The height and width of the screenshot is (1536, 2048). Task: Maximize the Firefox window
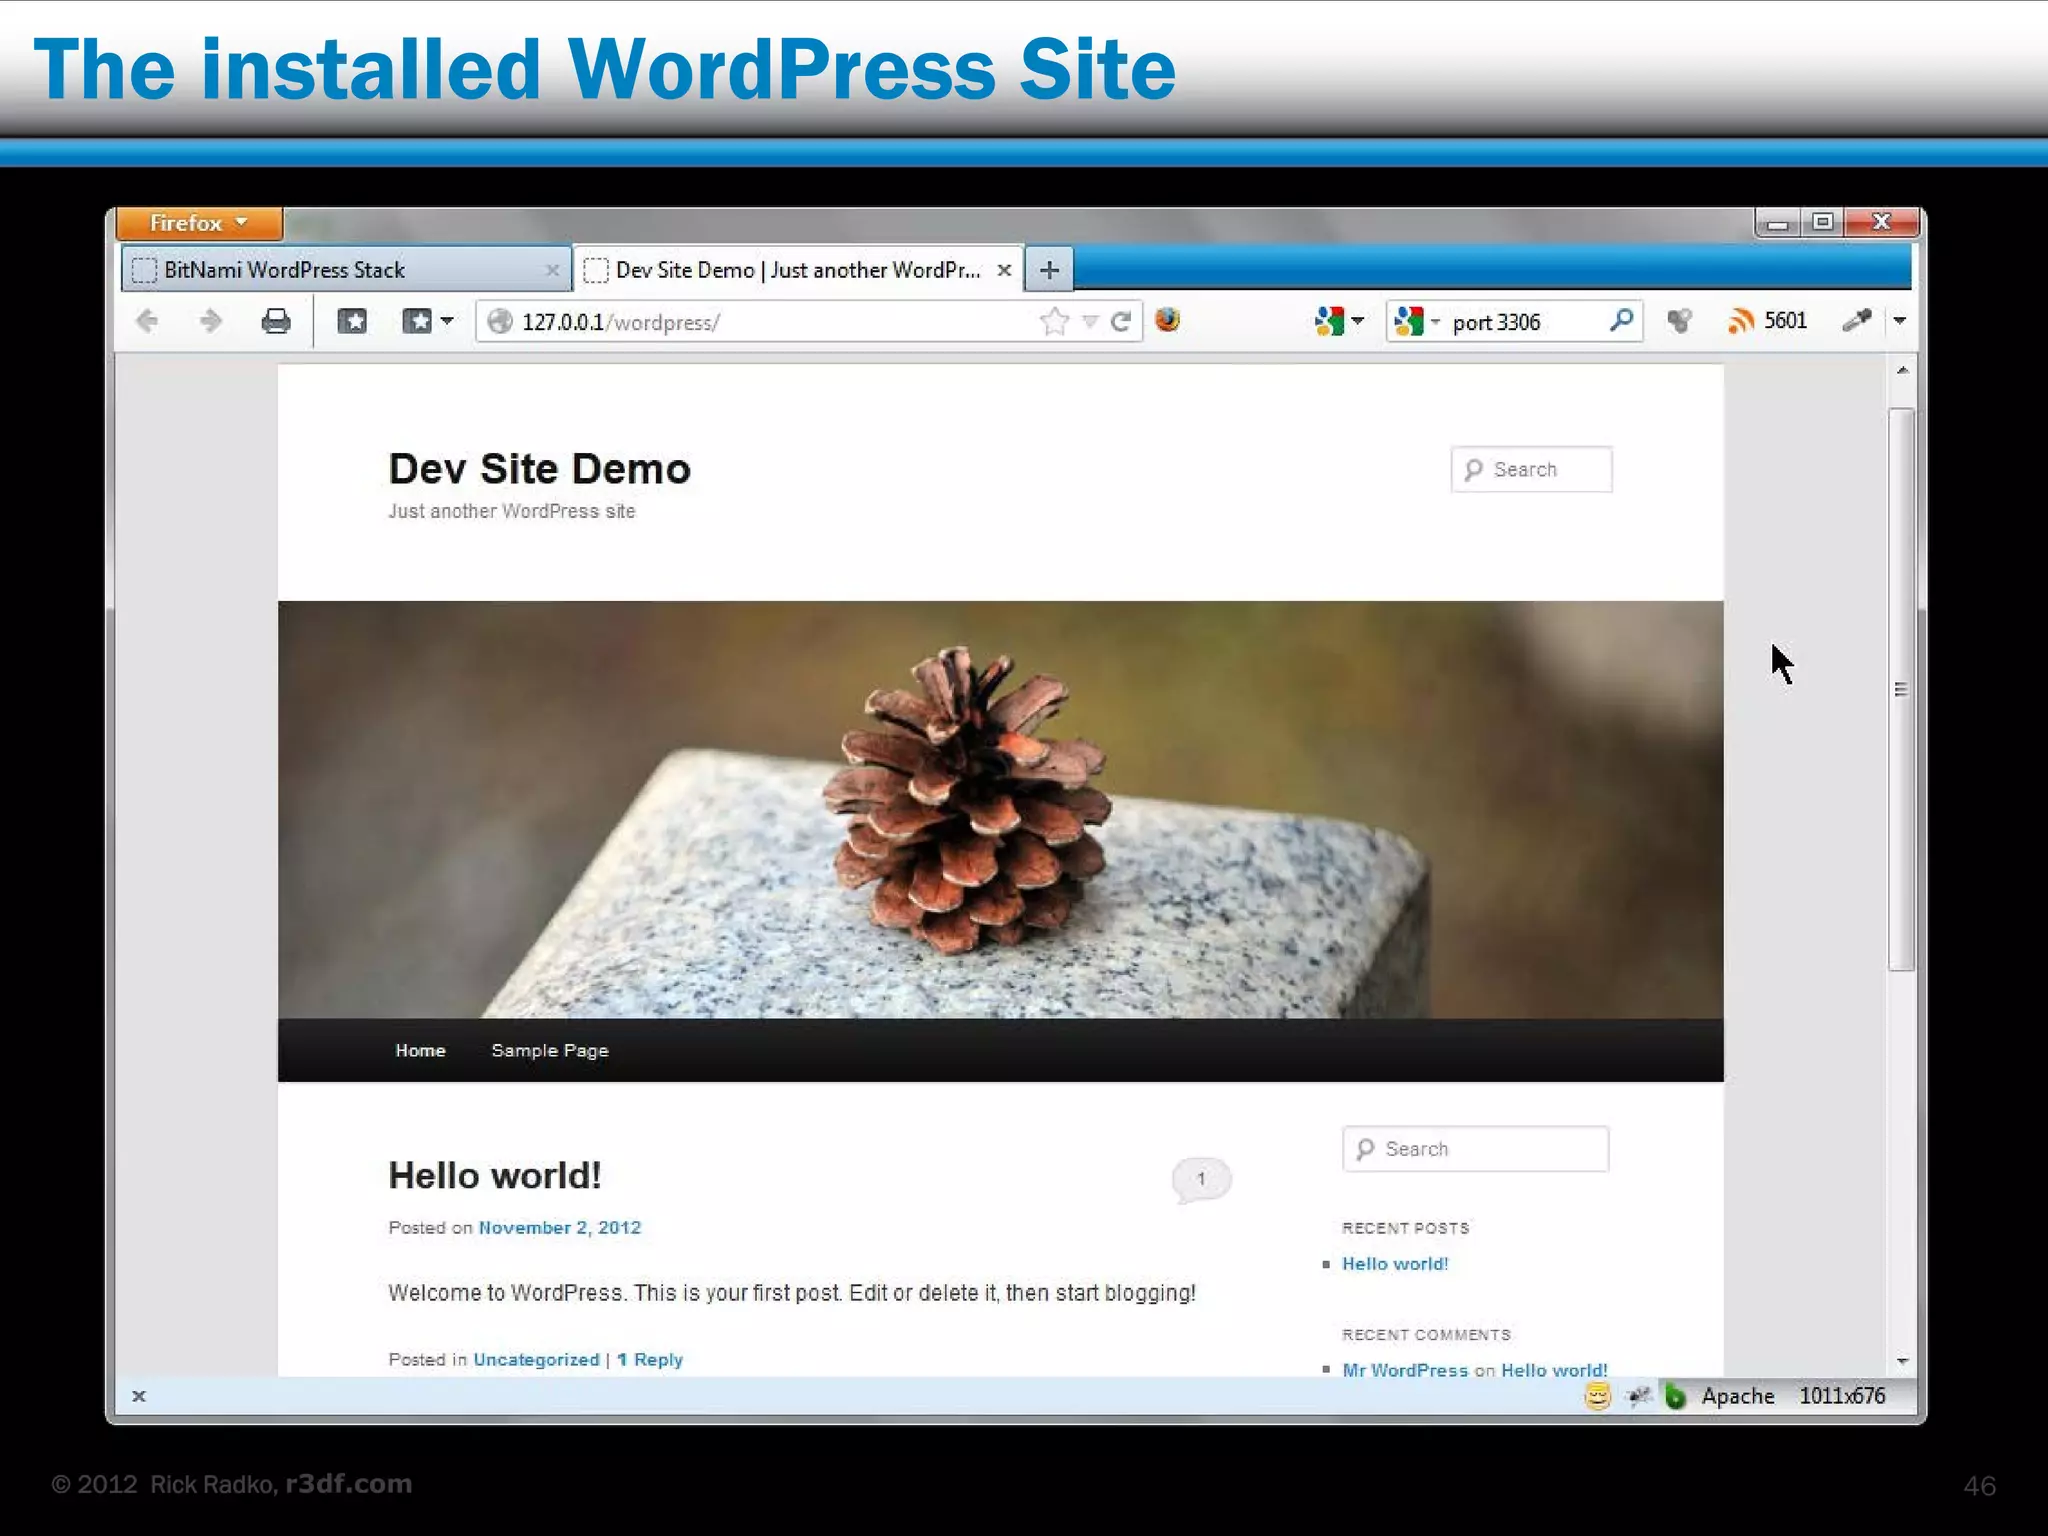pos(1823,222)
